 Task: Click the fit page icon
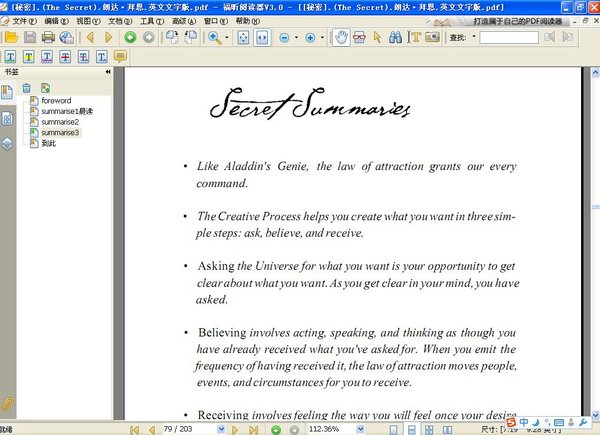243,37
